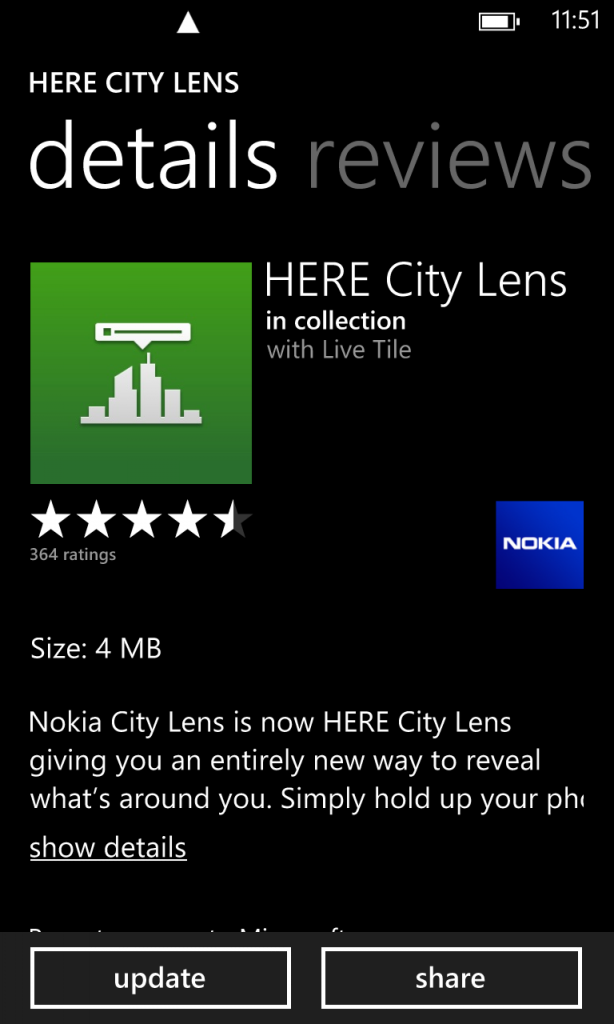Tap the location arrow in status bar
Screen dimensions: 614x1024
[x=188, y=23]
